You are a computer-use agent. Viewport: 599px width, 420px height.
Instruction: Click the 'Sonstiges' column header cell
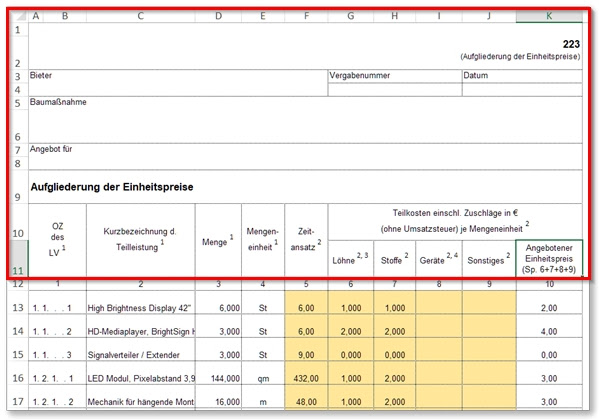pos(489,259)
